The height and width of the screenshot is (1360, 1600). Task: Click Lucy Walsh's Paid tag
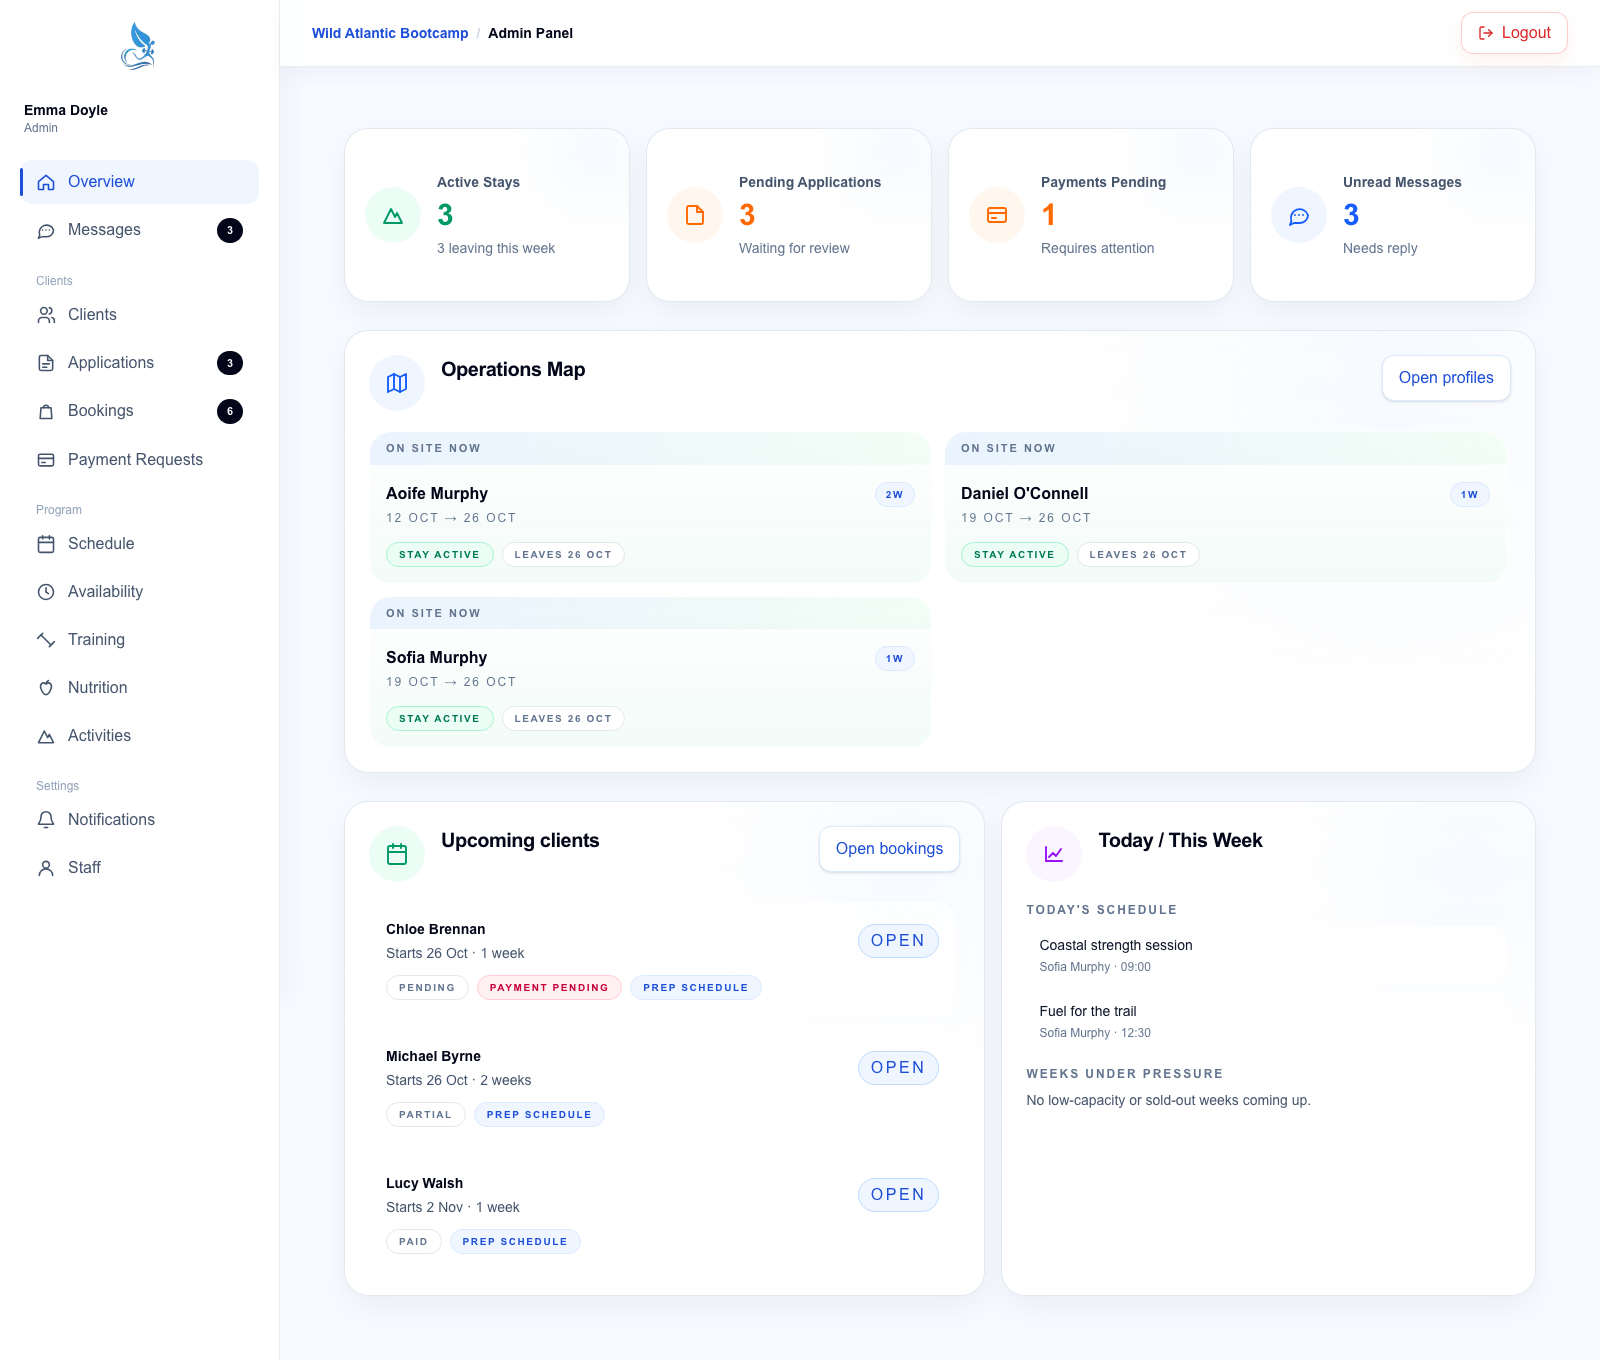(x=413, y=1242)
